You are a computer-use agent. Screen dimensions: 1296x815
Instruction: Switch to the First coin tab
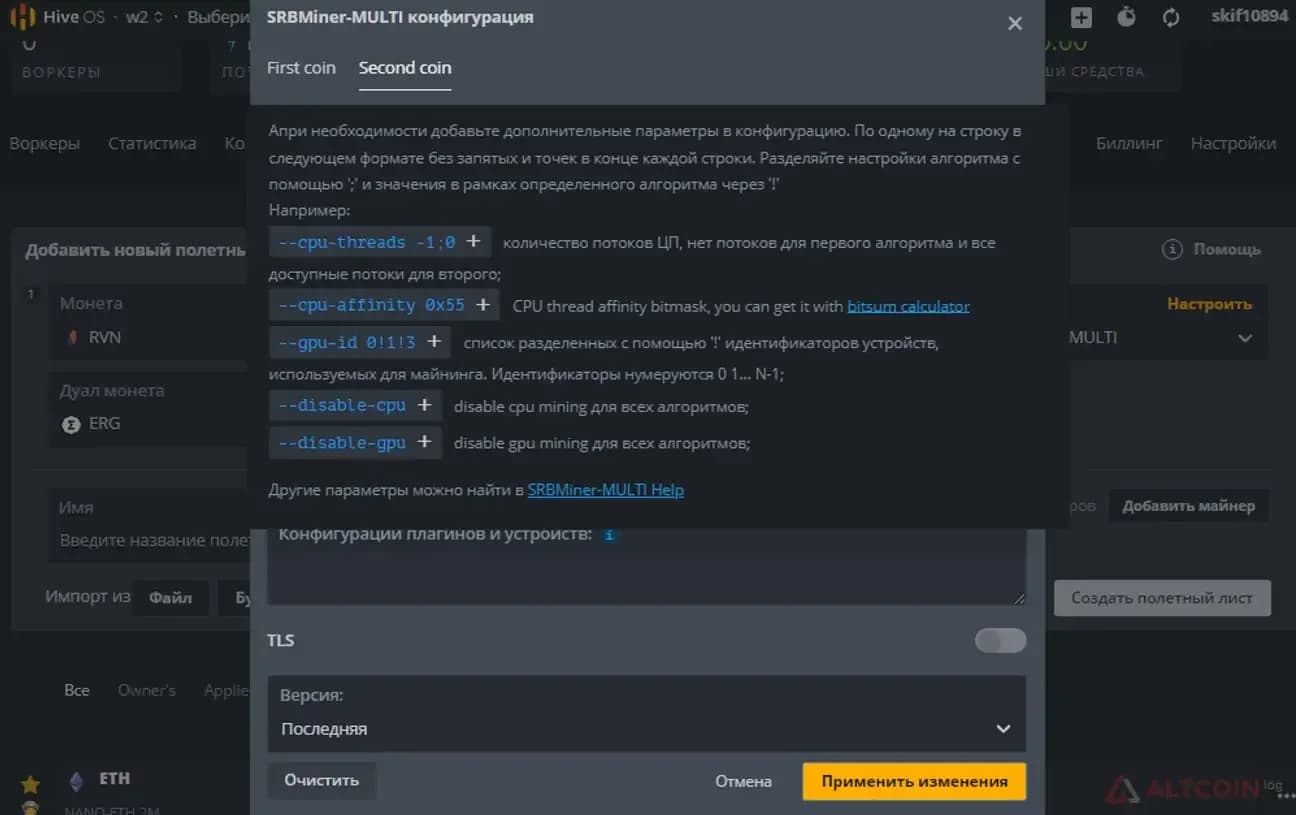pos(301,68)
